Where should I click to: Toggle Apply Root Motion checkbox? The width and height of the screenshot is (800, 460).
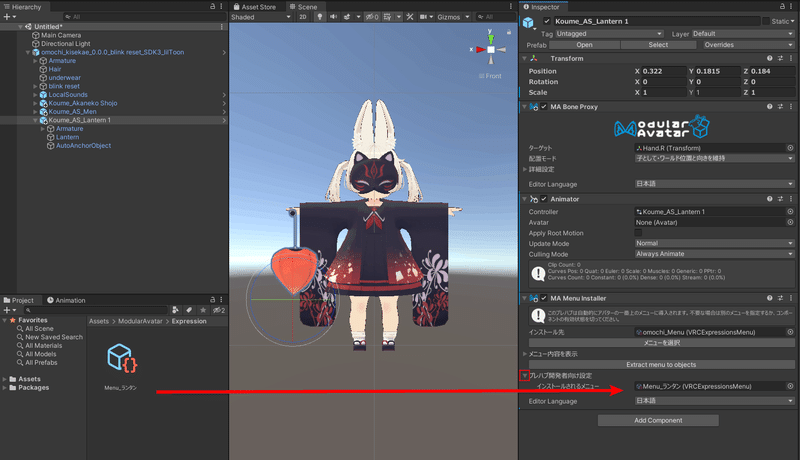[638, 233]
